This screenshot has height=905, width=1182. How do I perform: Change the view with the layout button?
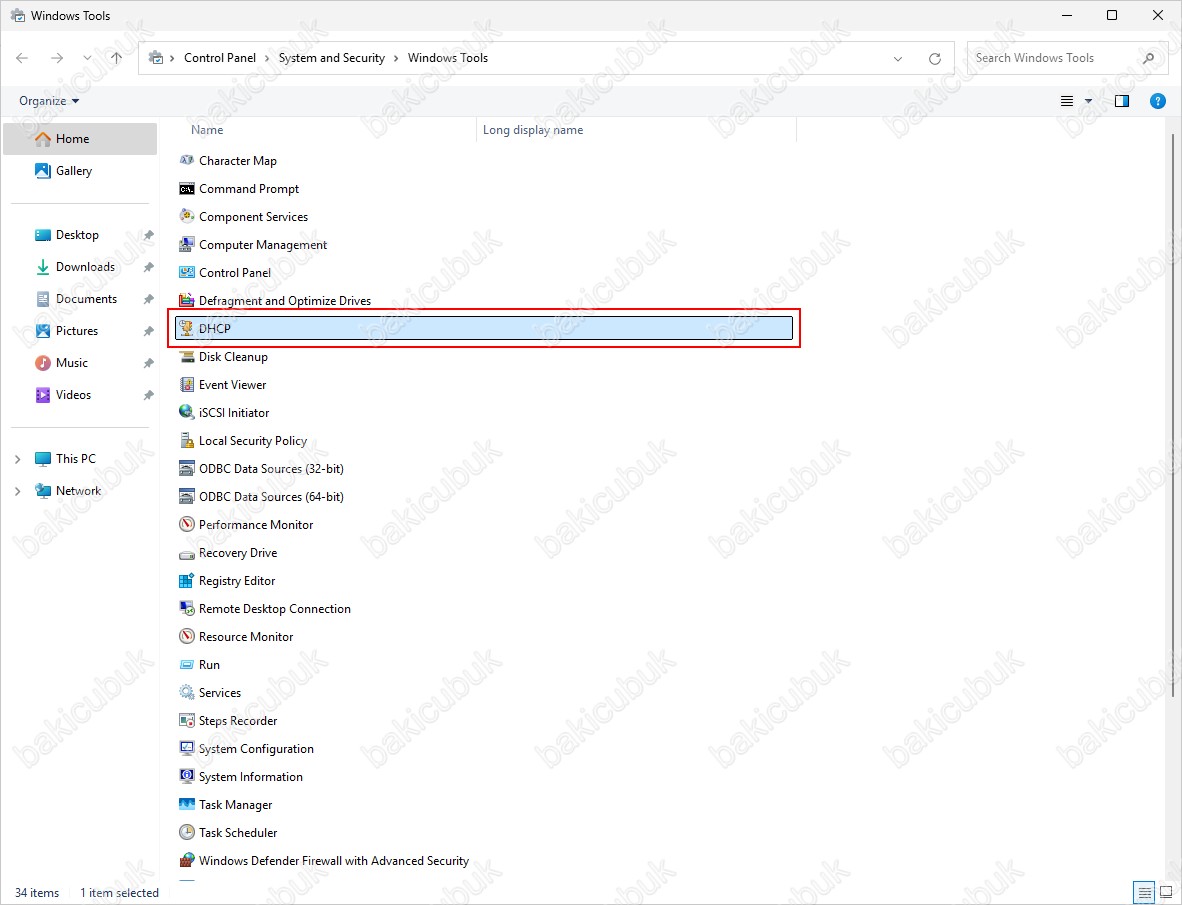1067,101
